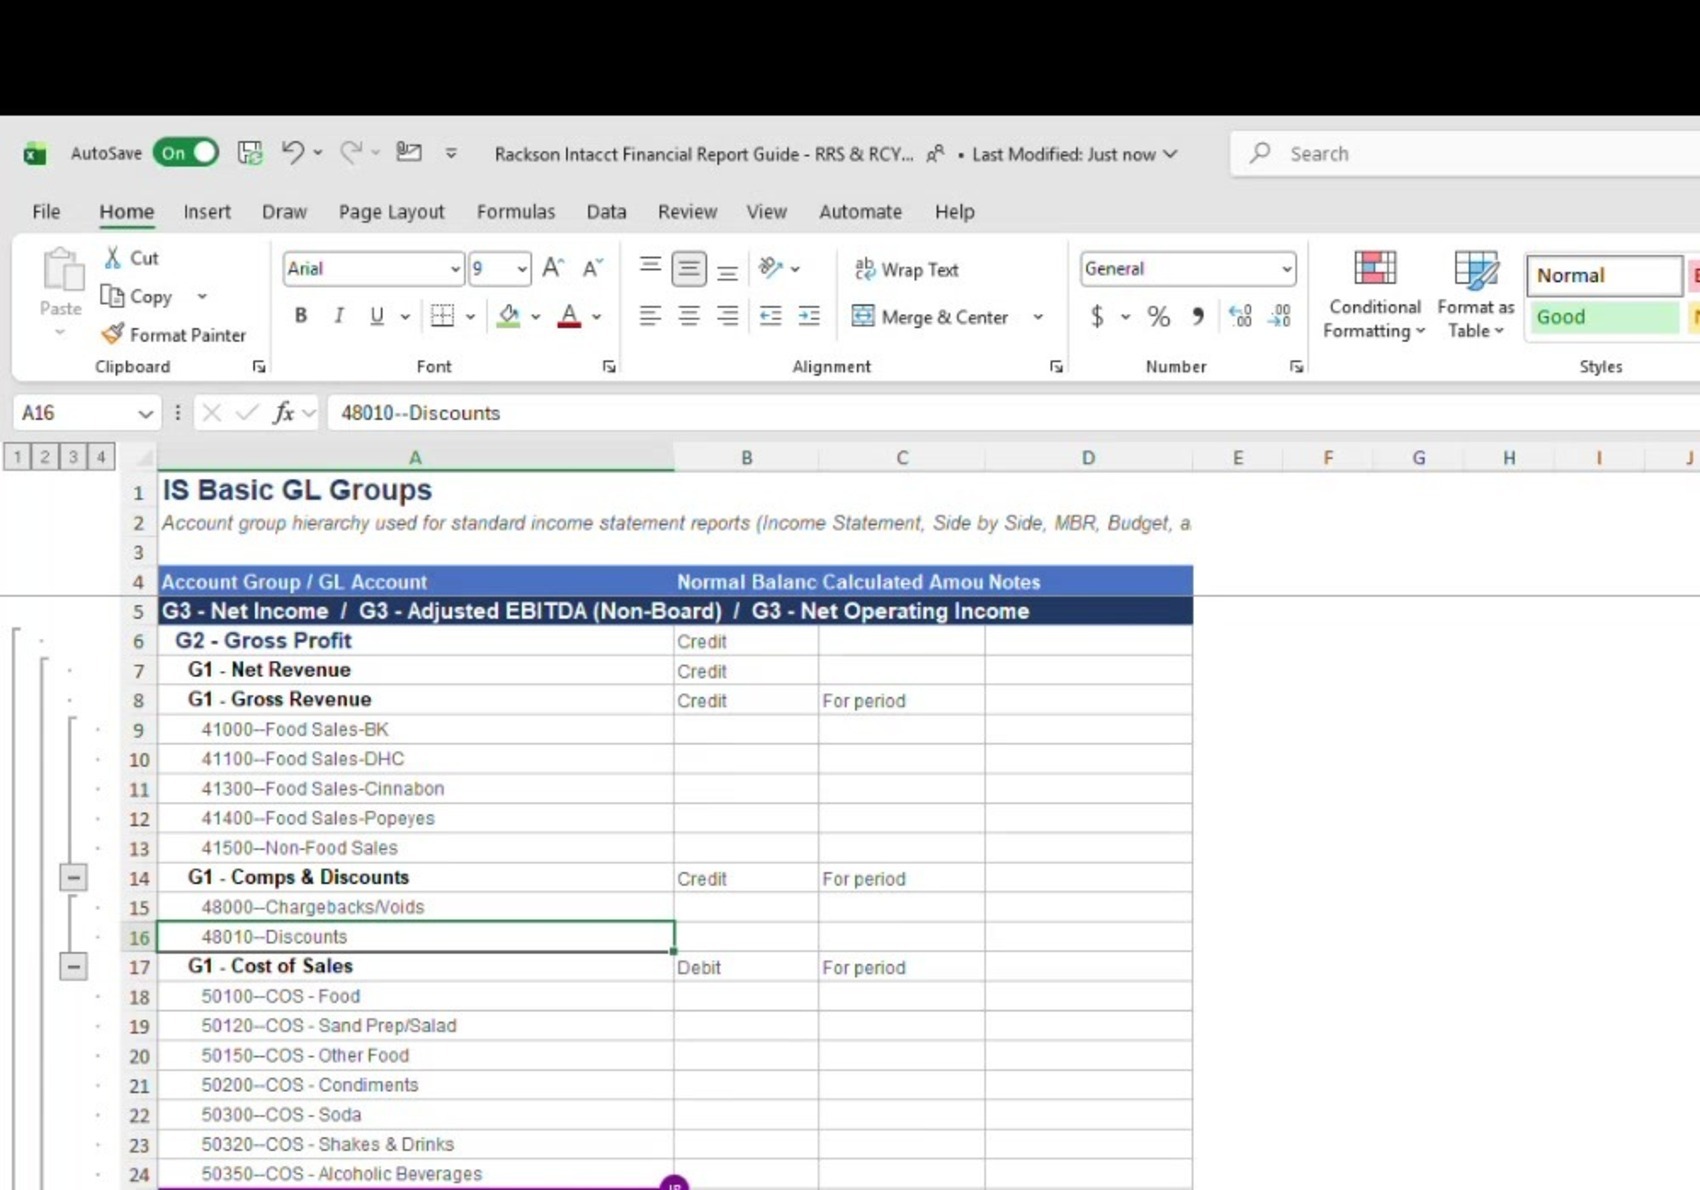Select cell 41000--Food Sales-BK

[416, 730]
